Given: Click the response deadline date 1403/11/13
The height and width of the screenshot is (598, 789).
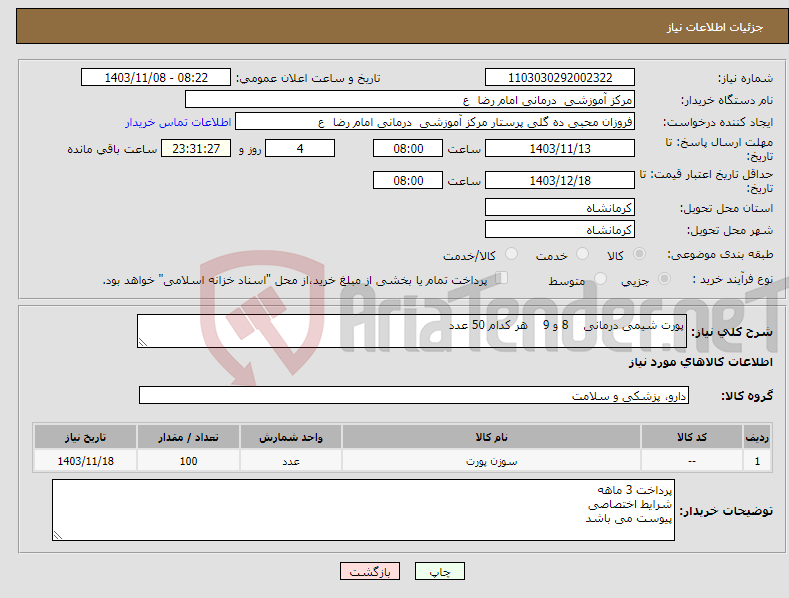Looking at the screenshot, I should pyautogui.click(x=560, y=148).
